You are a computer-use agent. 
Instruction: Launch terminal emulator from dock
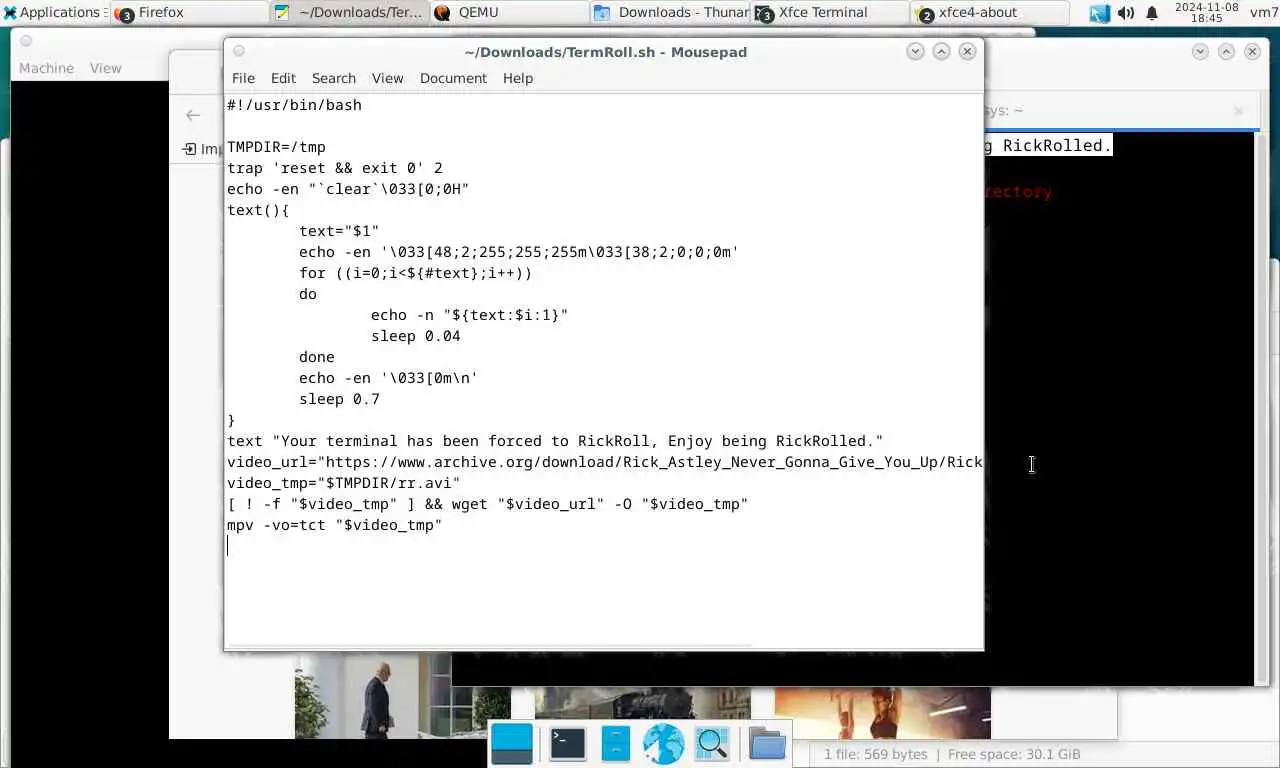tap(567, 744)
